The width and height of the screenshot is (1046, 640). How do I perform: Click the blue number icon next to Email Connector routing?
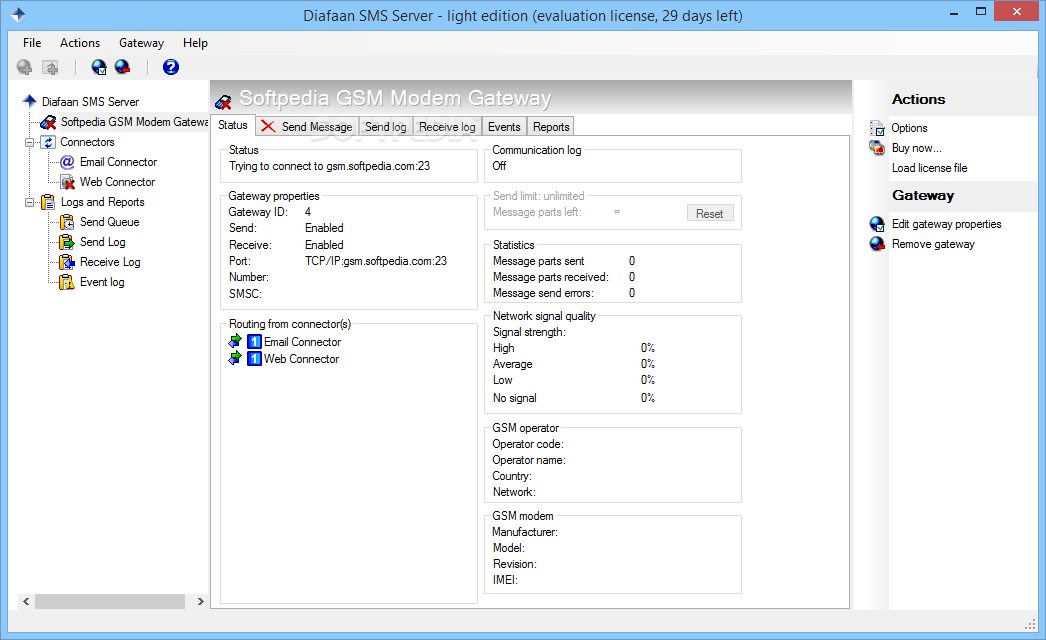(x=254, y=342)
